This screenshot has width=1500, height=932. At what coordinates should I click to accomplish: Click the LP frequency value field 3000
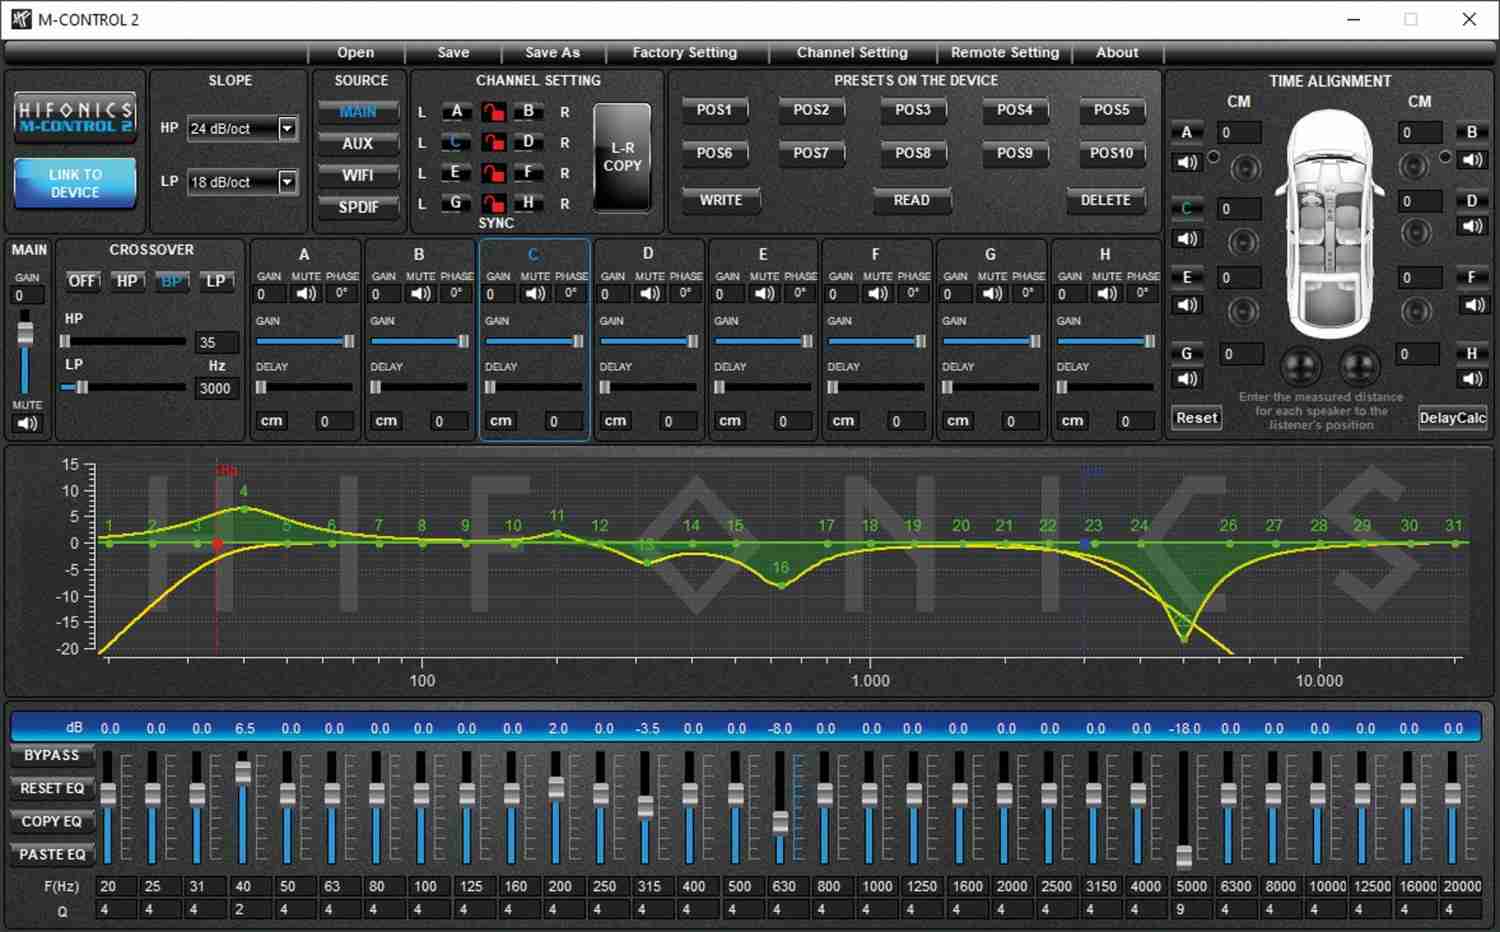point(216,389)
